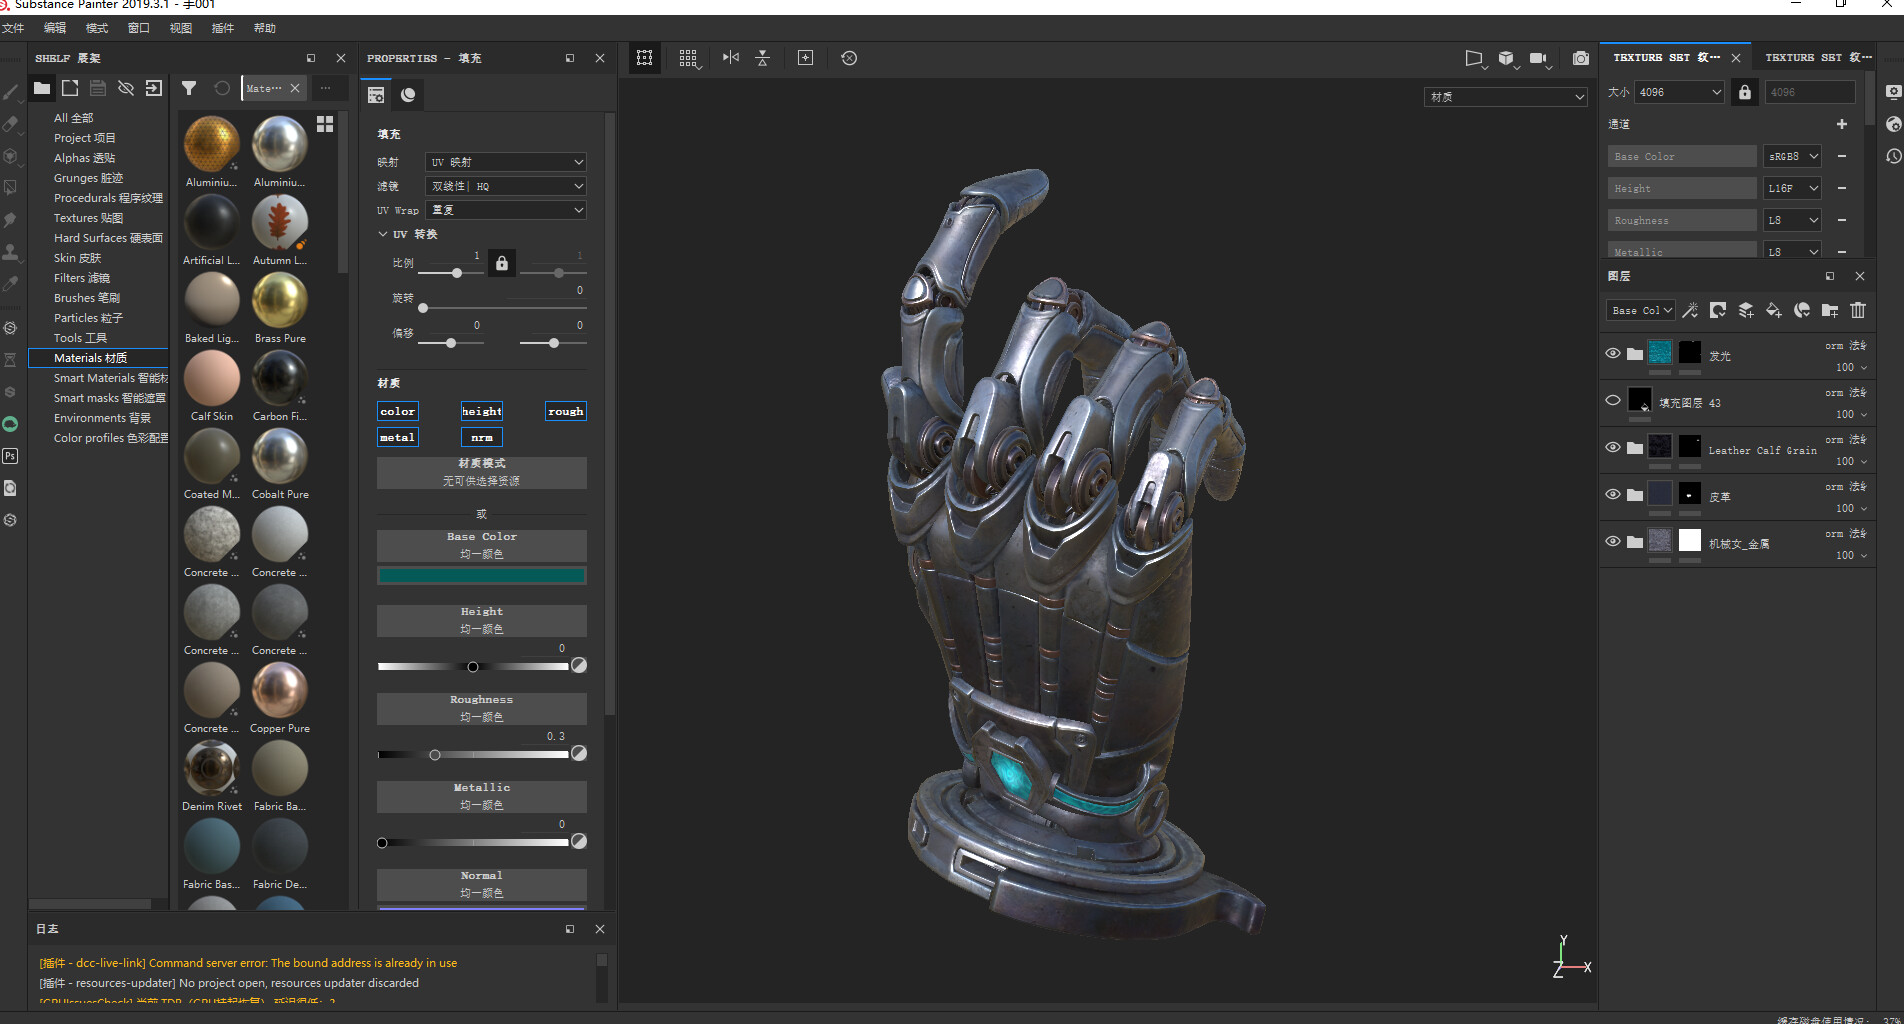Click the 材质模式 button
This screenshot has width=1904, height=1024.
point(481,472)
